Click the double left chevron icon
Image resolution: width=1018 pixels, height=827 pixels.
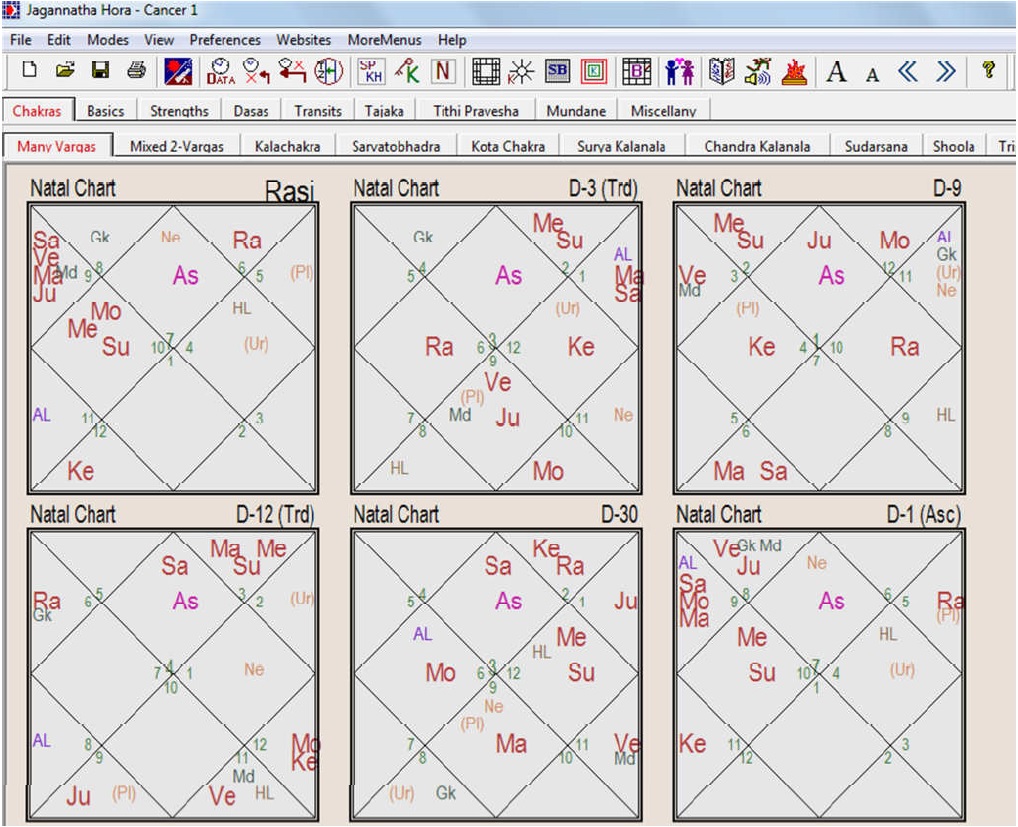click(x=907, y=71)
